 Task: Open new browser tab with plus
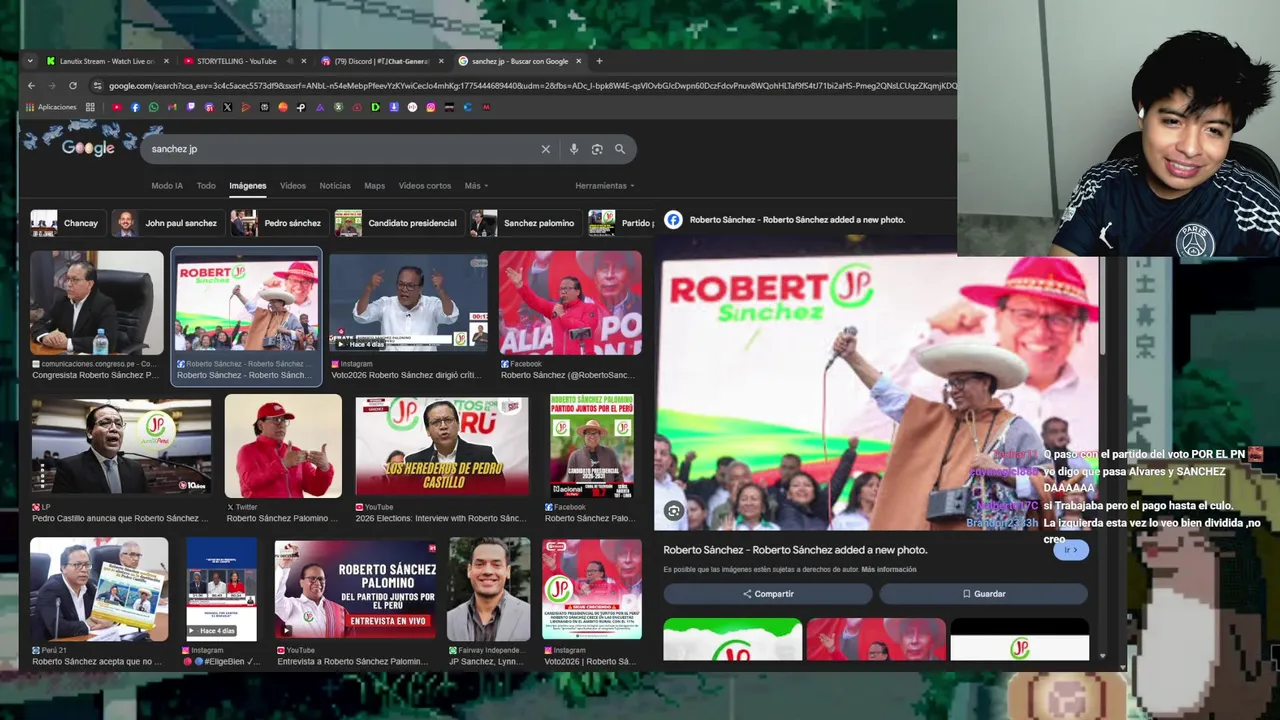pos(599,61)
